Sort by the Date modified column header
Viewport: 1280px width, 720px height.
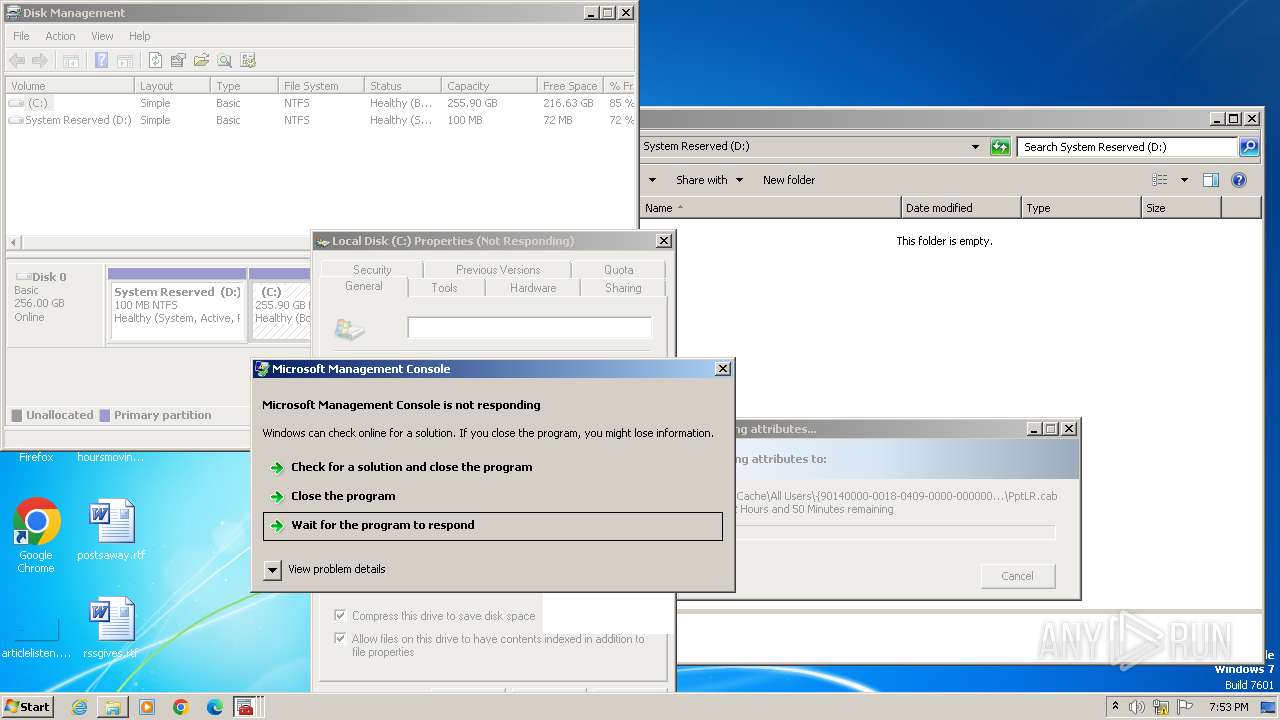tap(961, 208)
